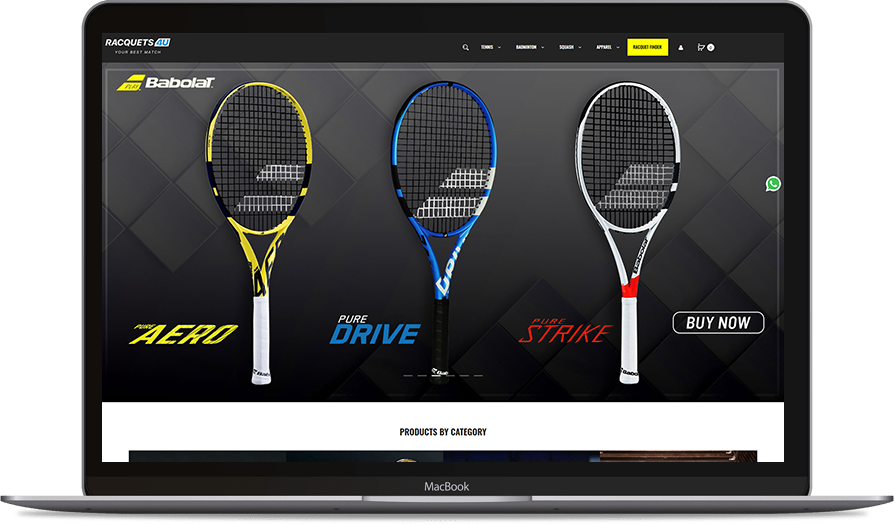This screenshot has width=894, height=524.
Task: Open the Tennis menu item
Action: (x=487, y=47)
